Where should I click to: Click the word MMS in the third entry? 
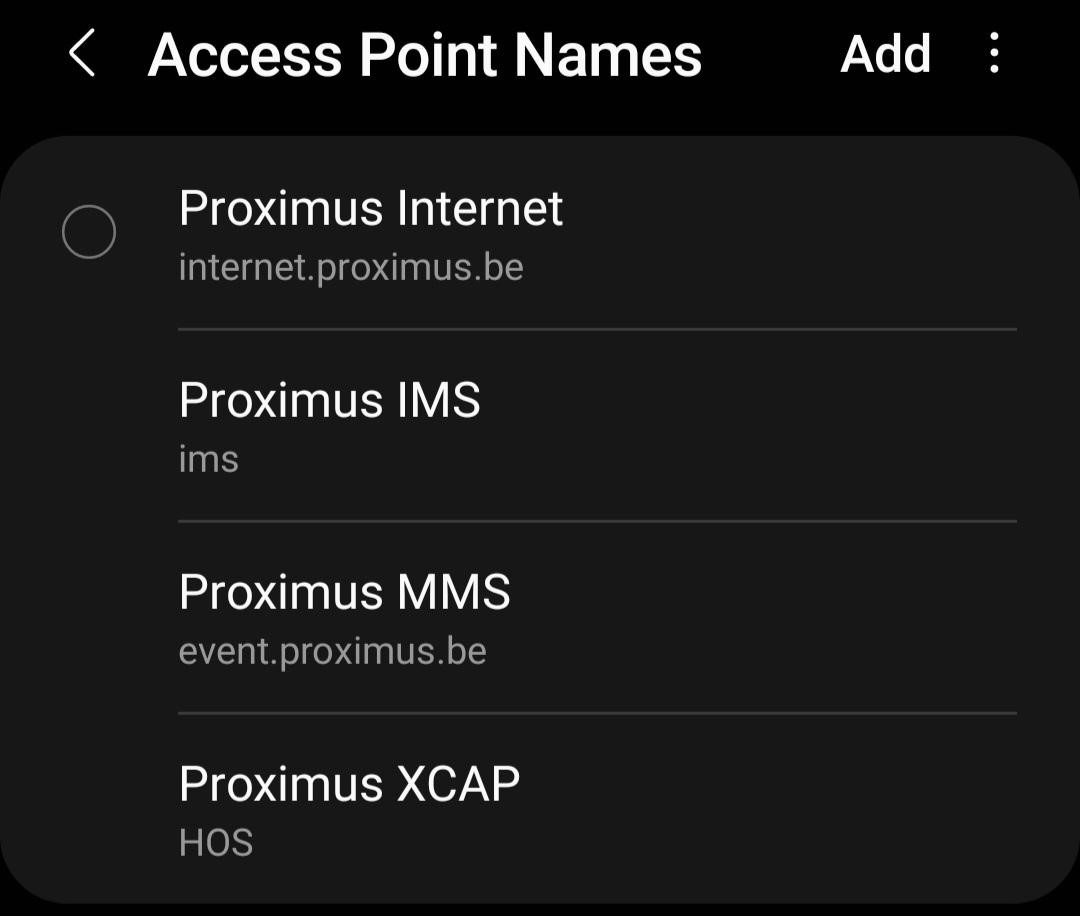pyautogui.click(x=454, y=592)
